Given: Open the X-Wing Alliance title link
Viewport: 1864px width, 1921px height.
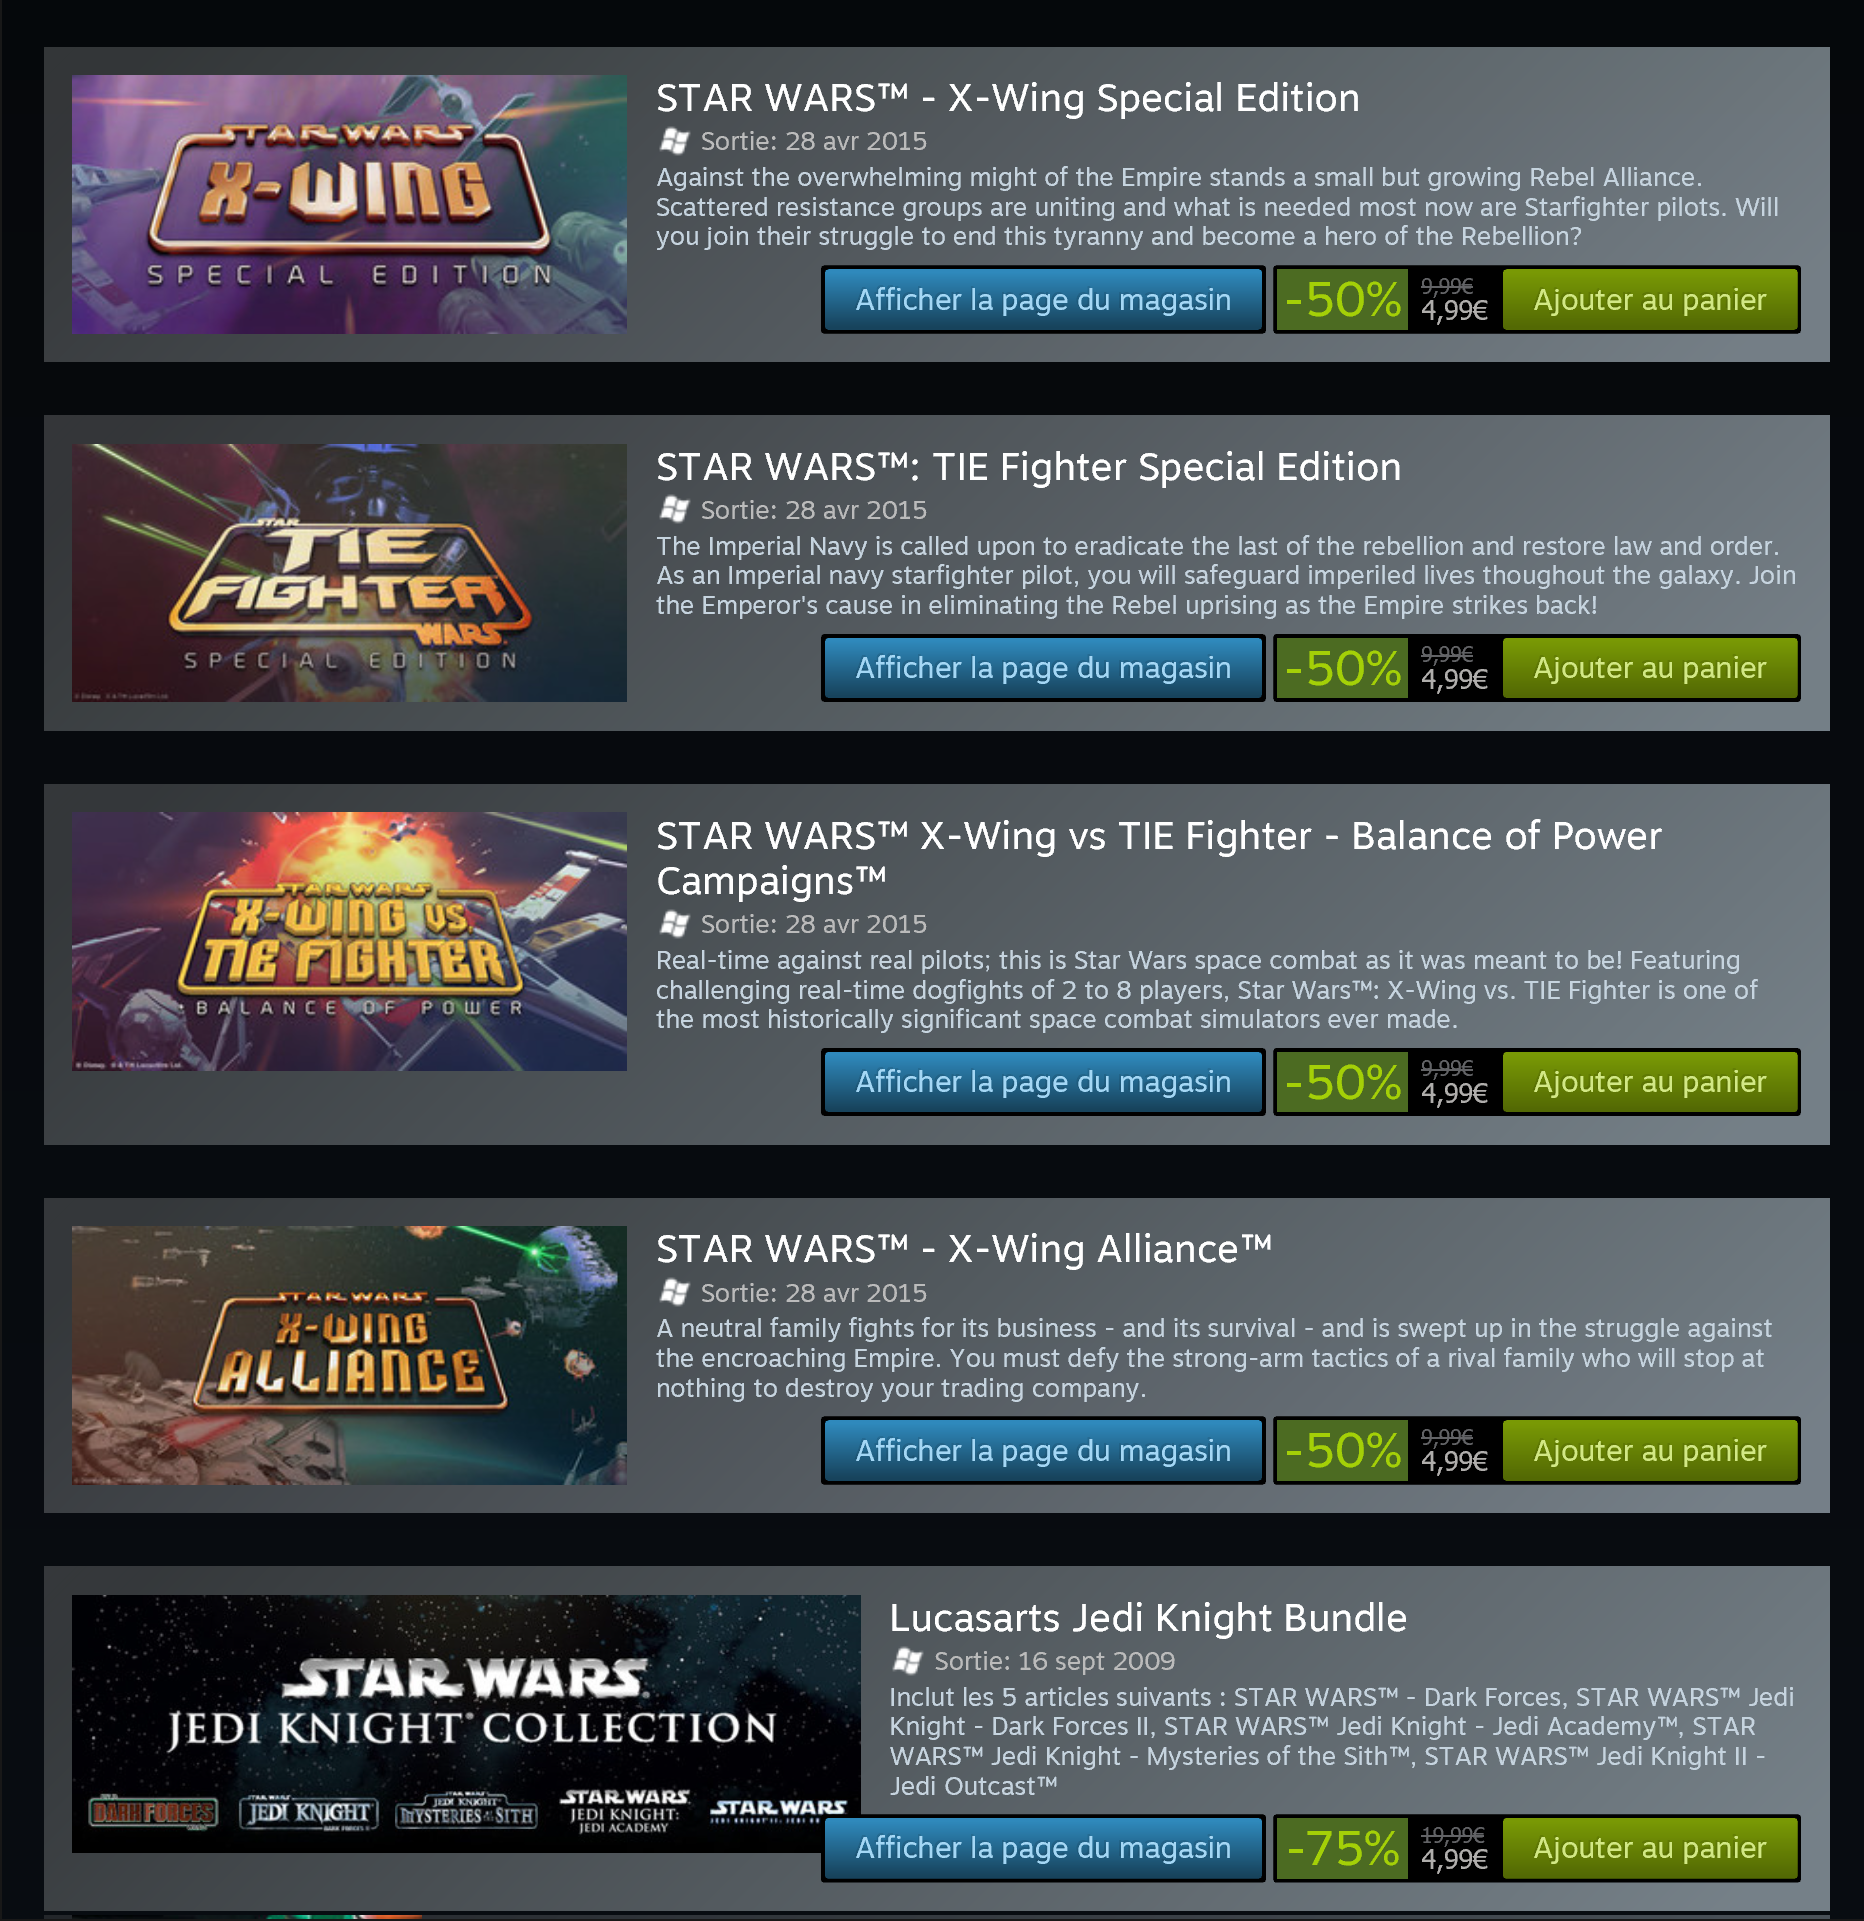Looking at the screenshot, I should click(x=964, y=1249).
